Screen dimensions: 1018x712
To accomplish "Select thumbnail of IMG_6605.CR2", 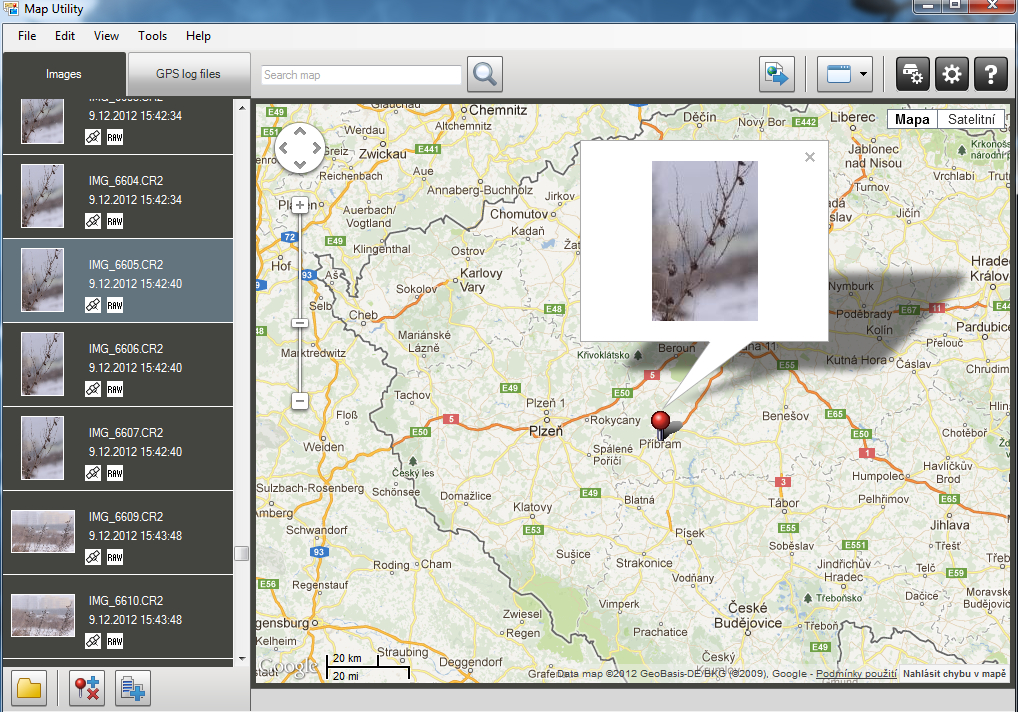I will pos(43,280).
